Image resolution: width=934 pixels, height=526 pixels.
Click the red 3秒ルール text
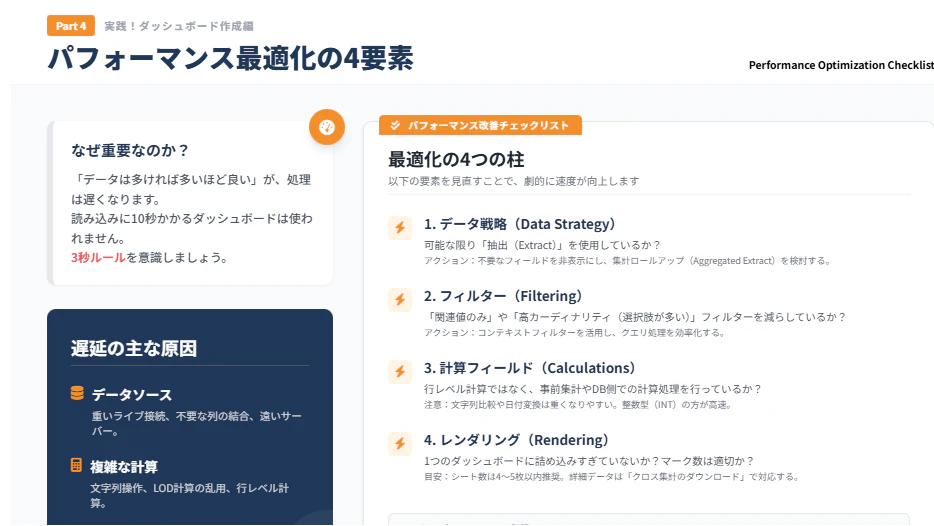(98, 257)
